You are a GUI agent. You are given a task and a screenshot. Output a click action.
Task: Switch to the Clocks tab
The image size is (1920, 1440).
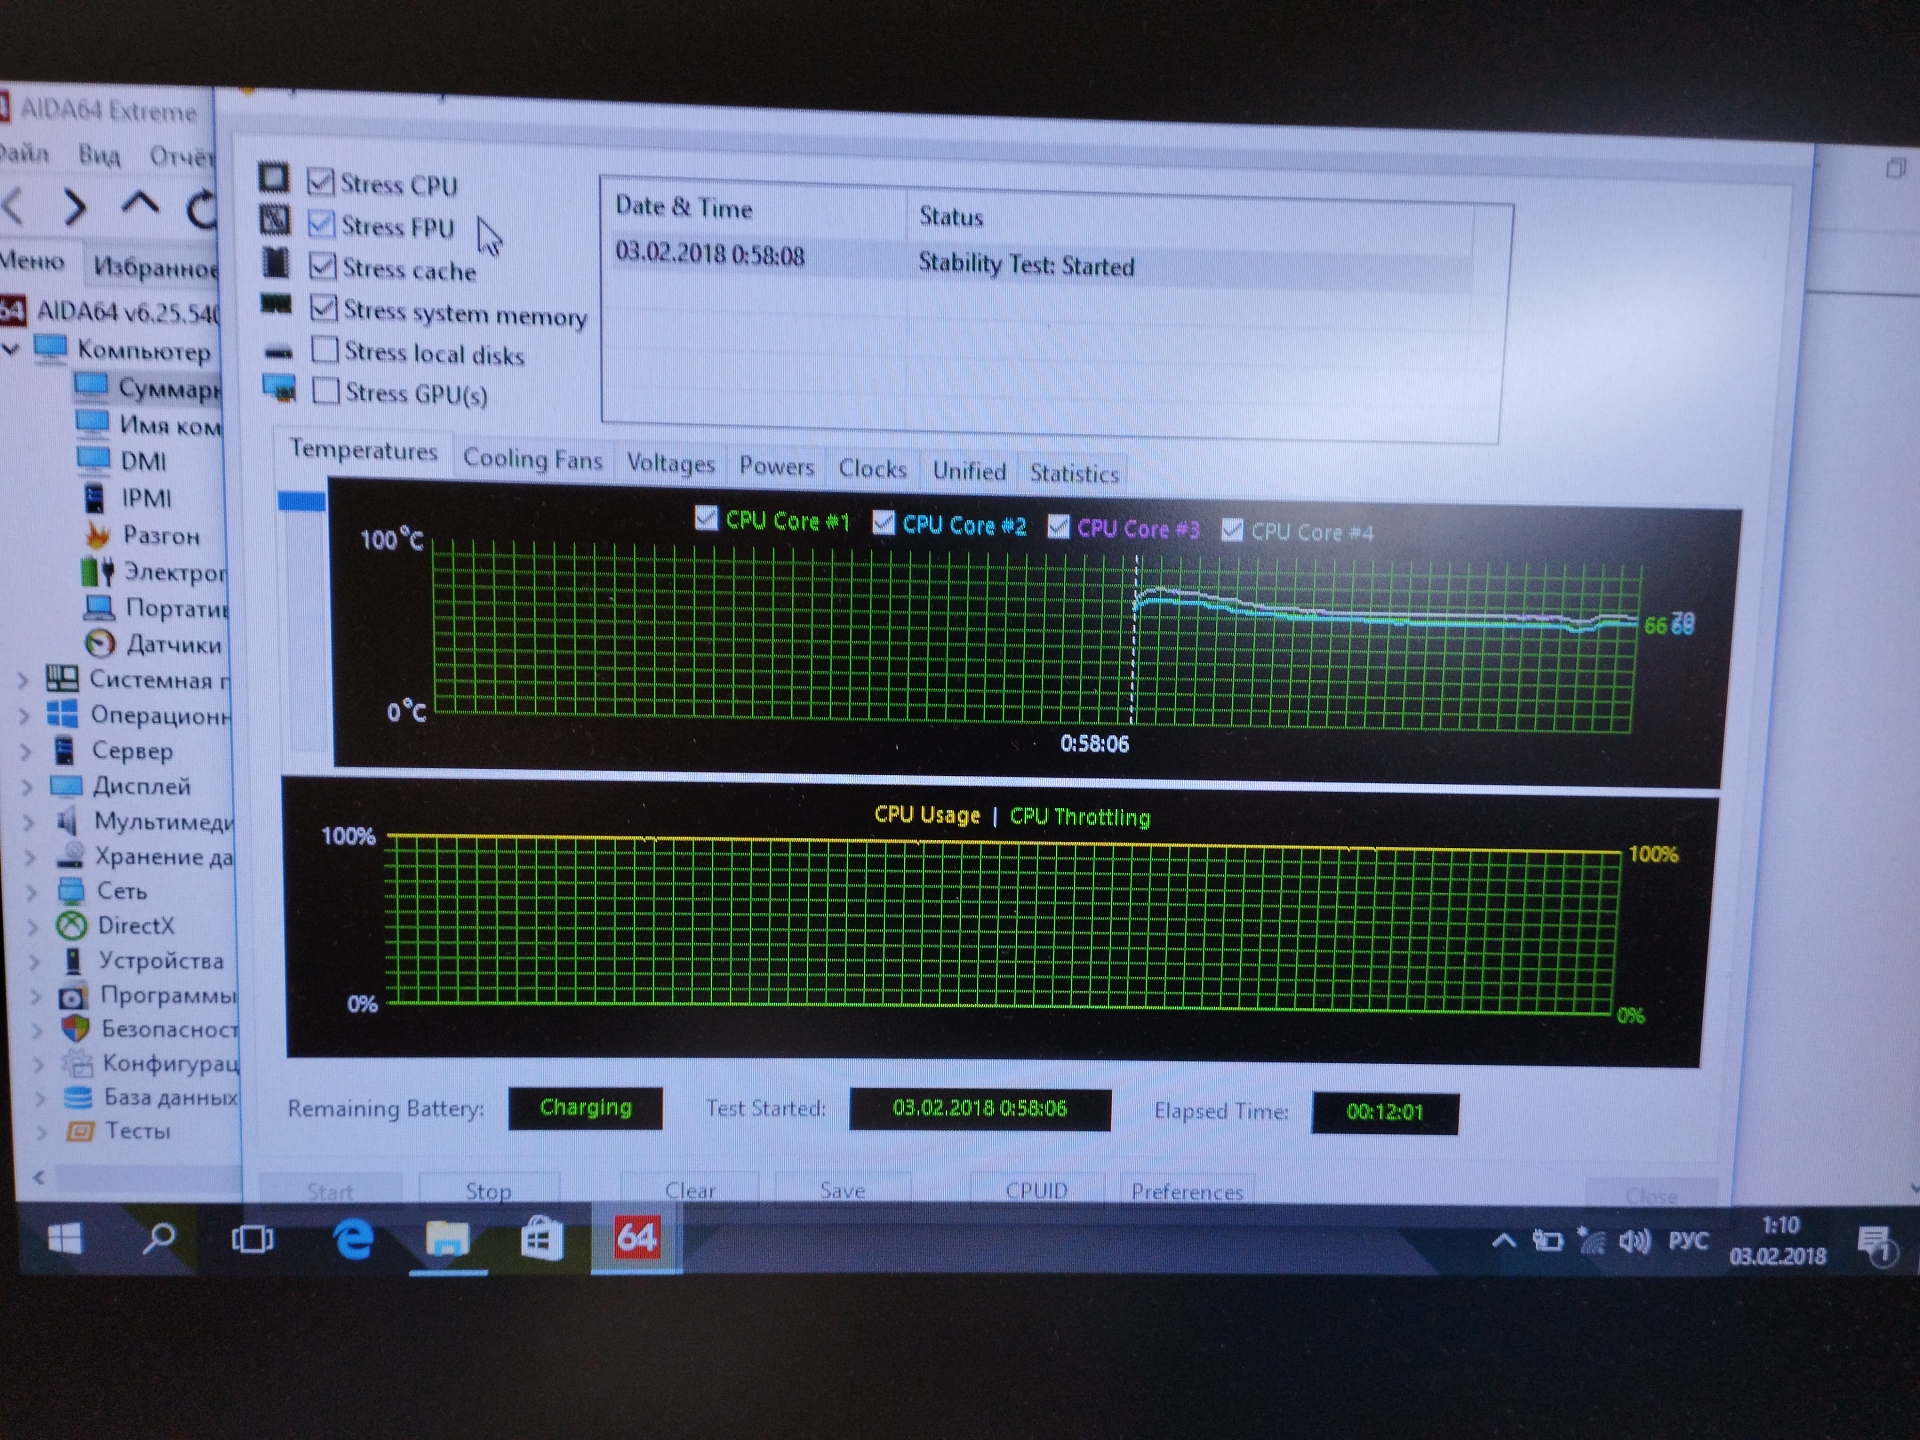(x=872, y=468)
